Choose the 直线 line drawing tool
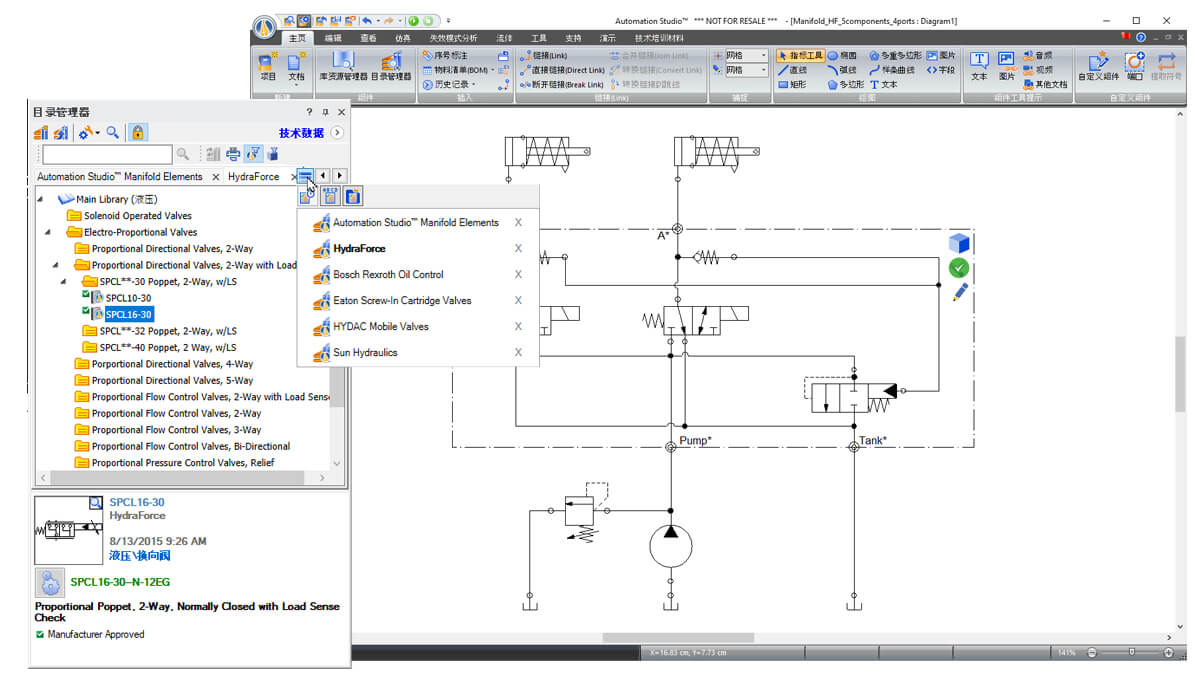The height and width of the screenshot is (674, 1200). (x=792, y=70)
